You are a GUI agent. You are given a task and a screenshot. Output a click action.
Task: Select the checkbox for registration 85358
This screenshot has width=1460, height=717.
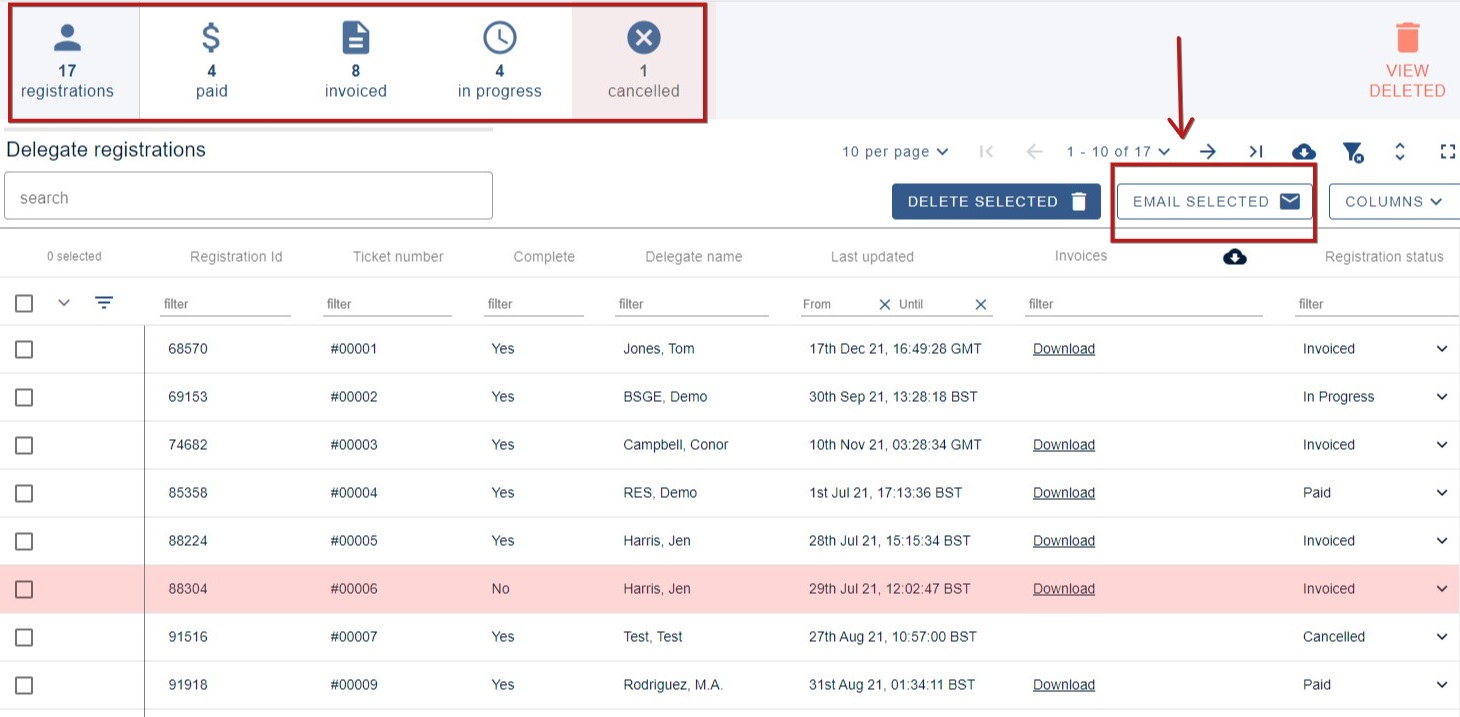(x=24, y=493)
